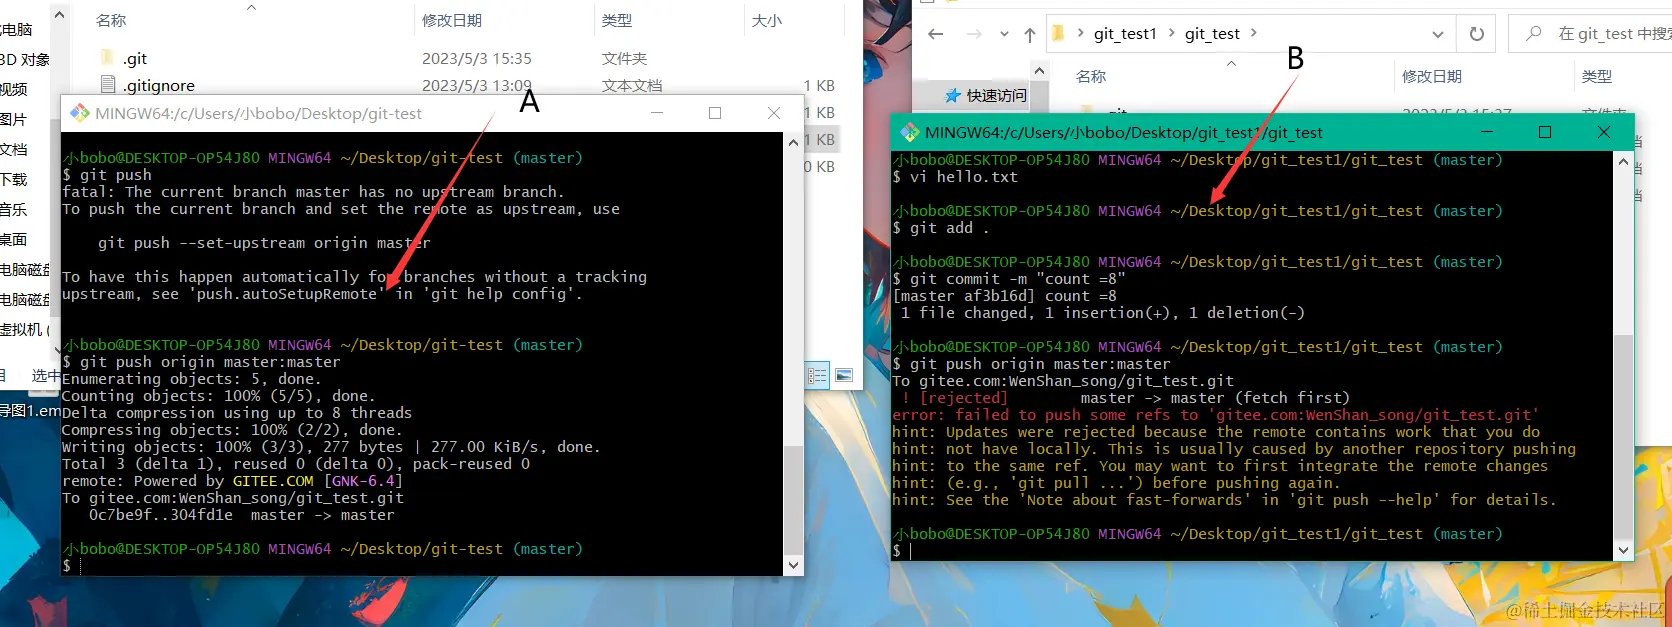Minimize the git_test1/git_test MINGW64 window
Image resolution: width=1672 pixels, height=627 pixels.
[1487, 132]
